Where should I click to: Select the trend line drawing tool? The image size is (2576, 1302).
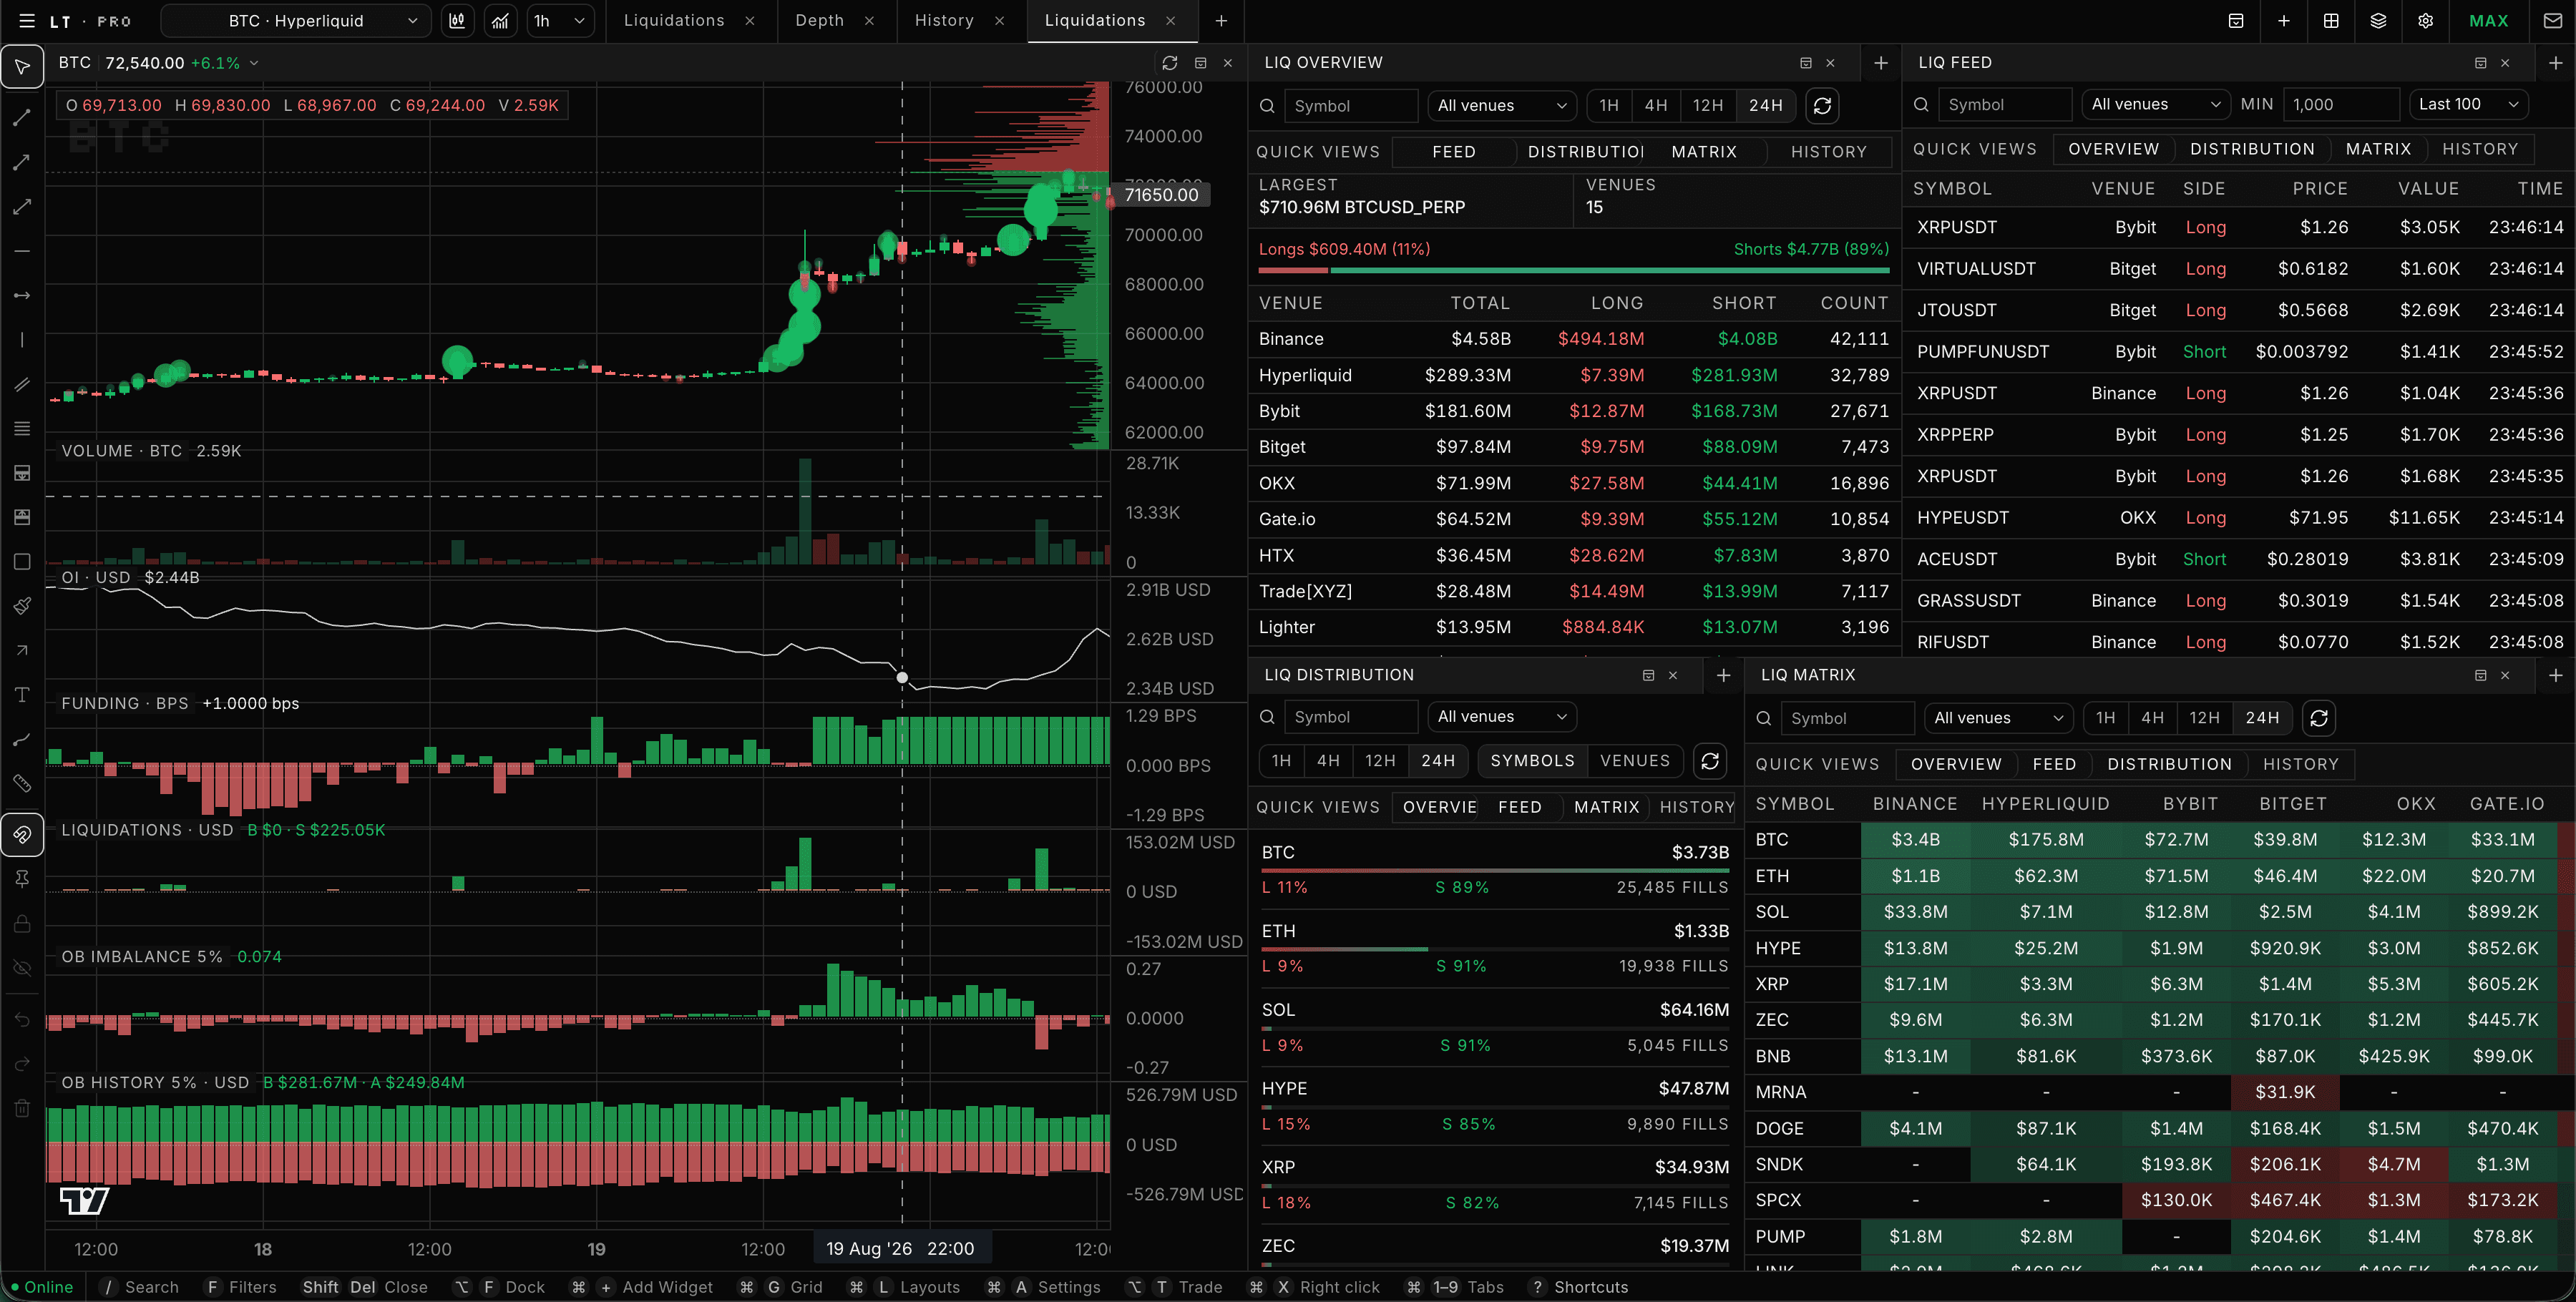22,118
